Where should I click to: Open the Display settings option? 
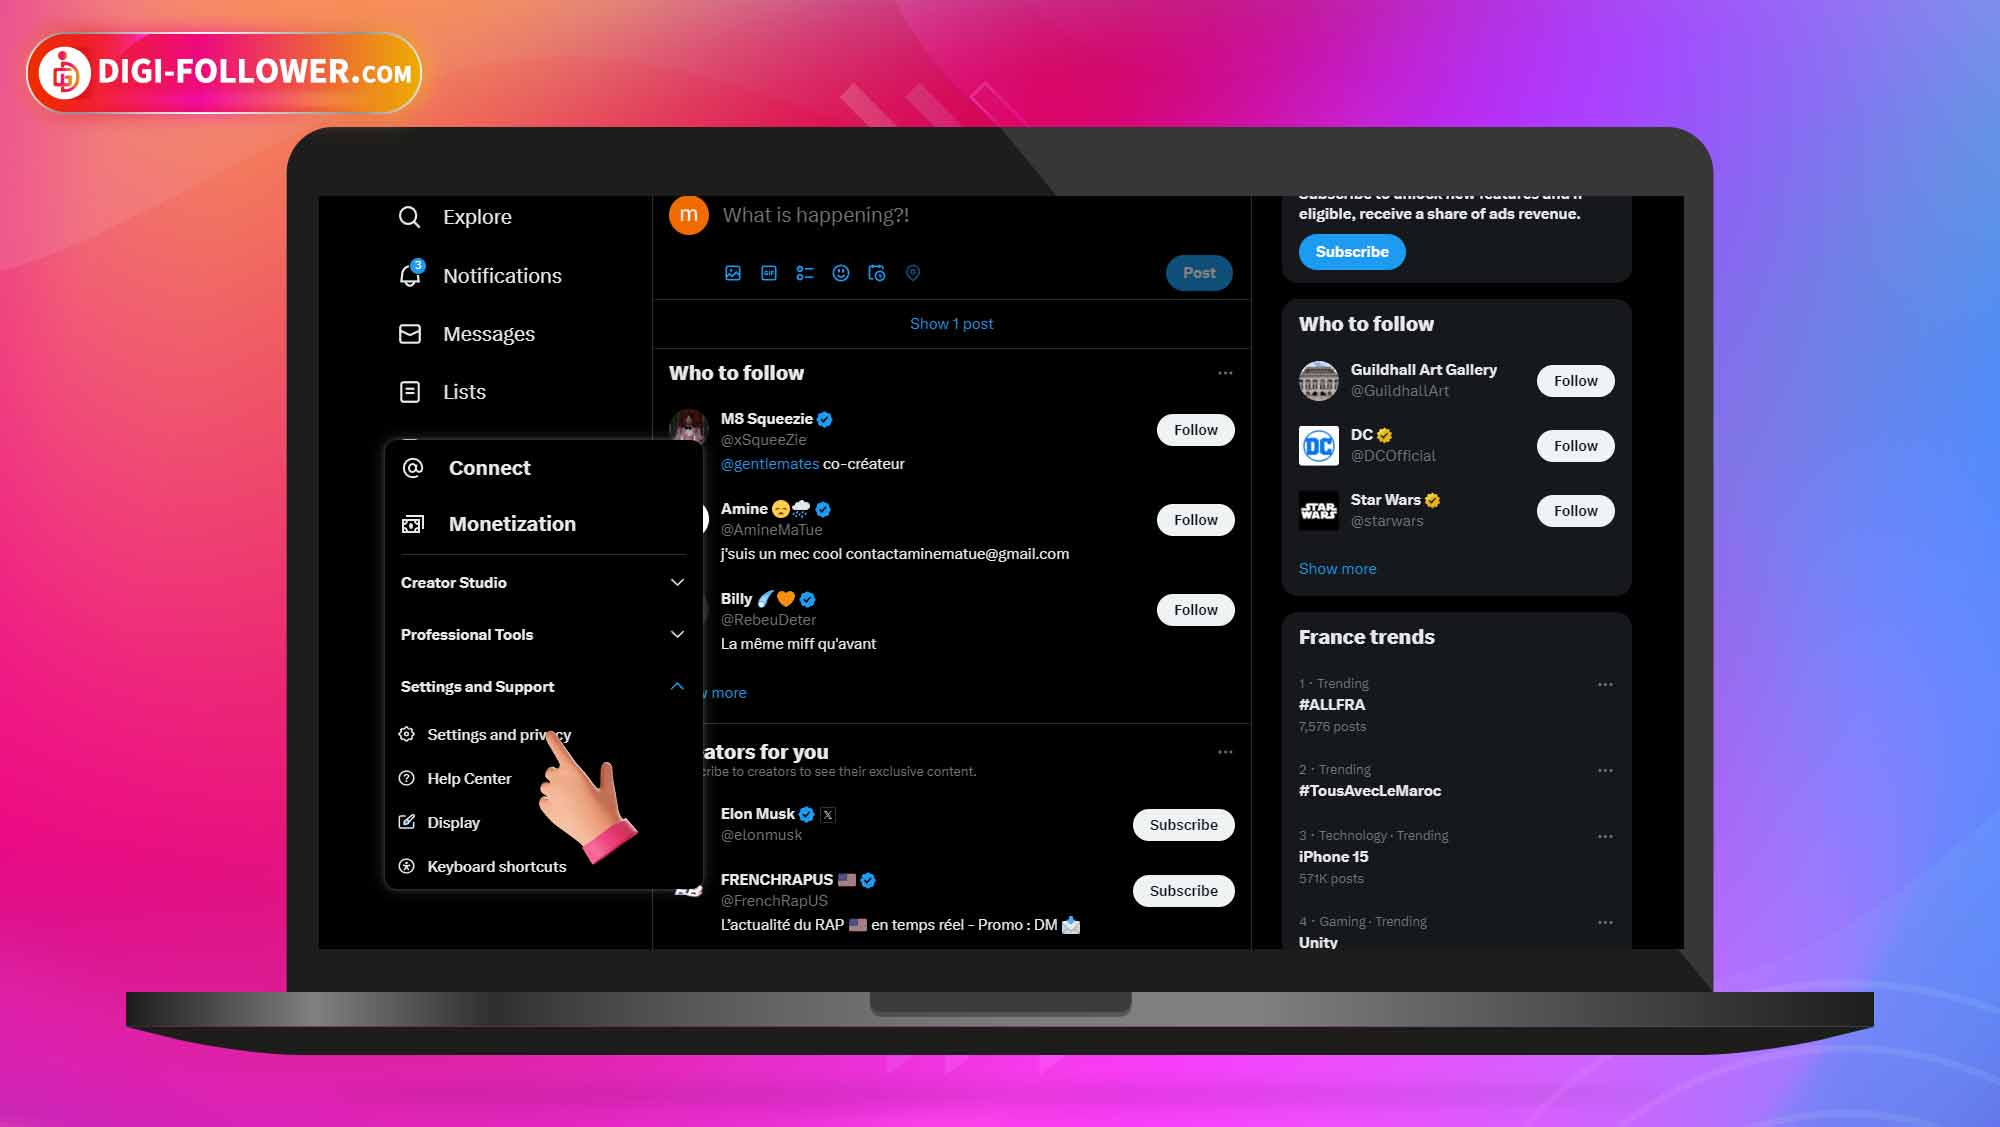pos(455,822)
